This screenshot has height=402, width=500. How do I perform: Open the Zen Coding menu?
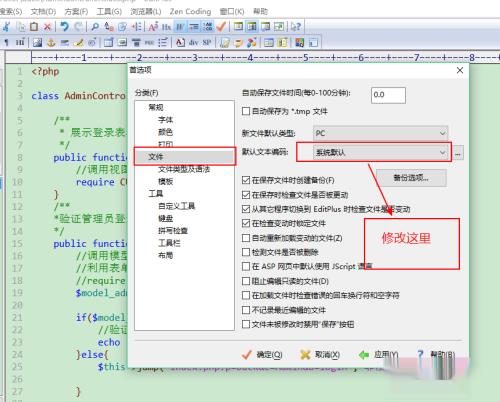(x=190, y=12)
